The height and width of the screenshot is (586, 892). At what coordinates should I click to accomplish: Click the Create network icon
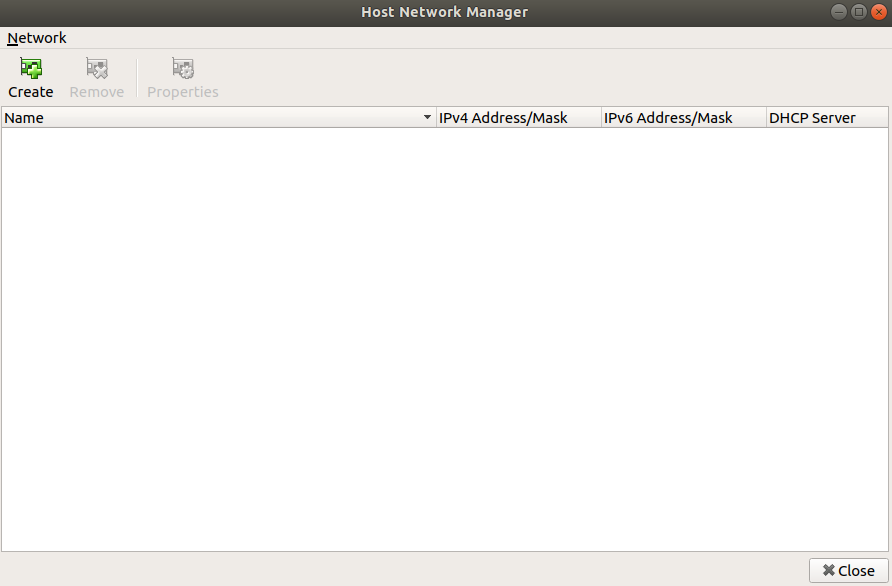click(31, 68)
